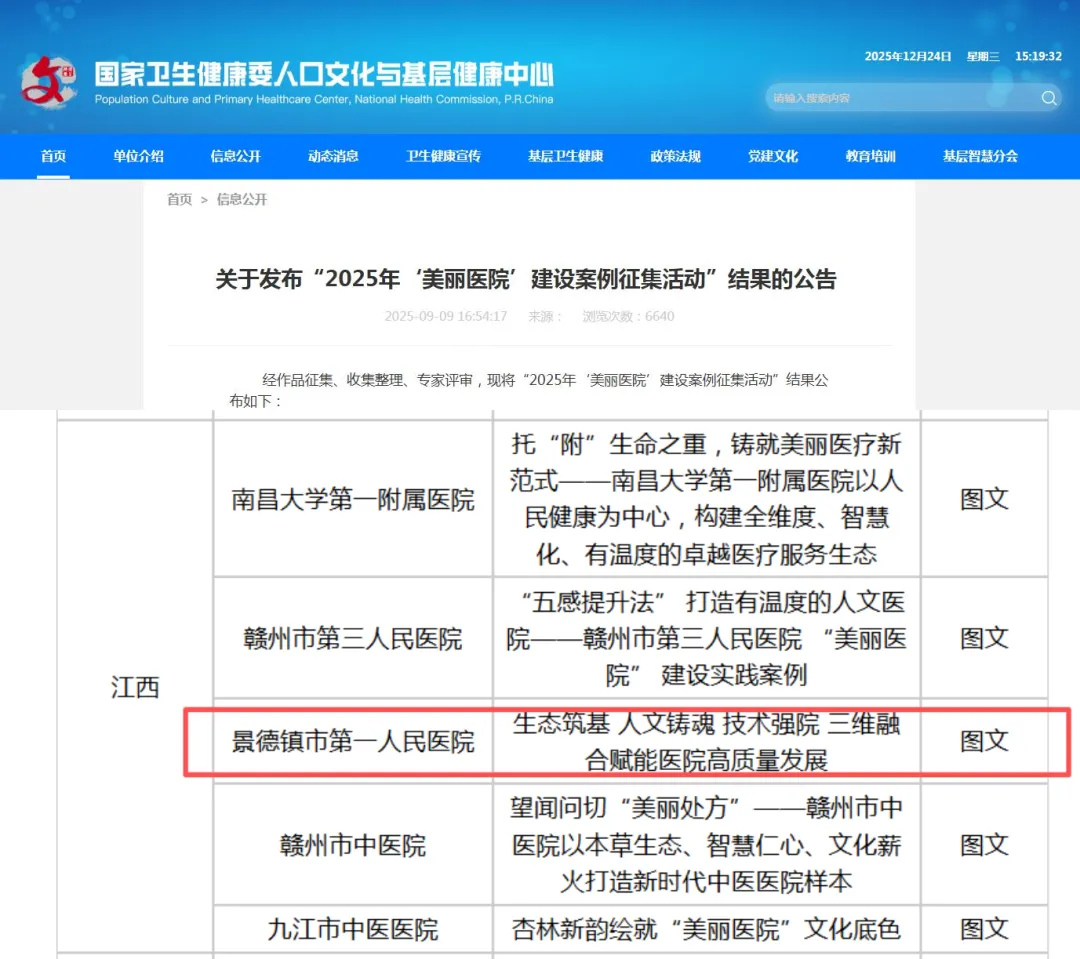Click the 赣州市中医院 cell
Image resolution: width=1080 pixels, height=959 pixels.
[x=353, y=845]
